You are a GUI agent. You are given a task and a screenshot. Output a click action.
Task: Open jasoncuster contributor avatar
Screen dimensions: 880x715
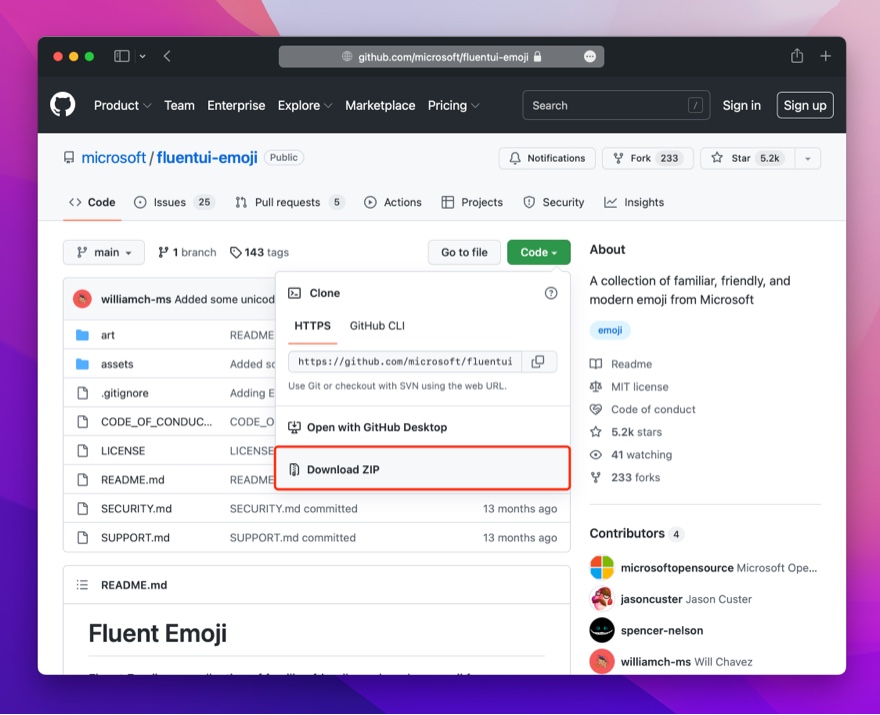602,599
